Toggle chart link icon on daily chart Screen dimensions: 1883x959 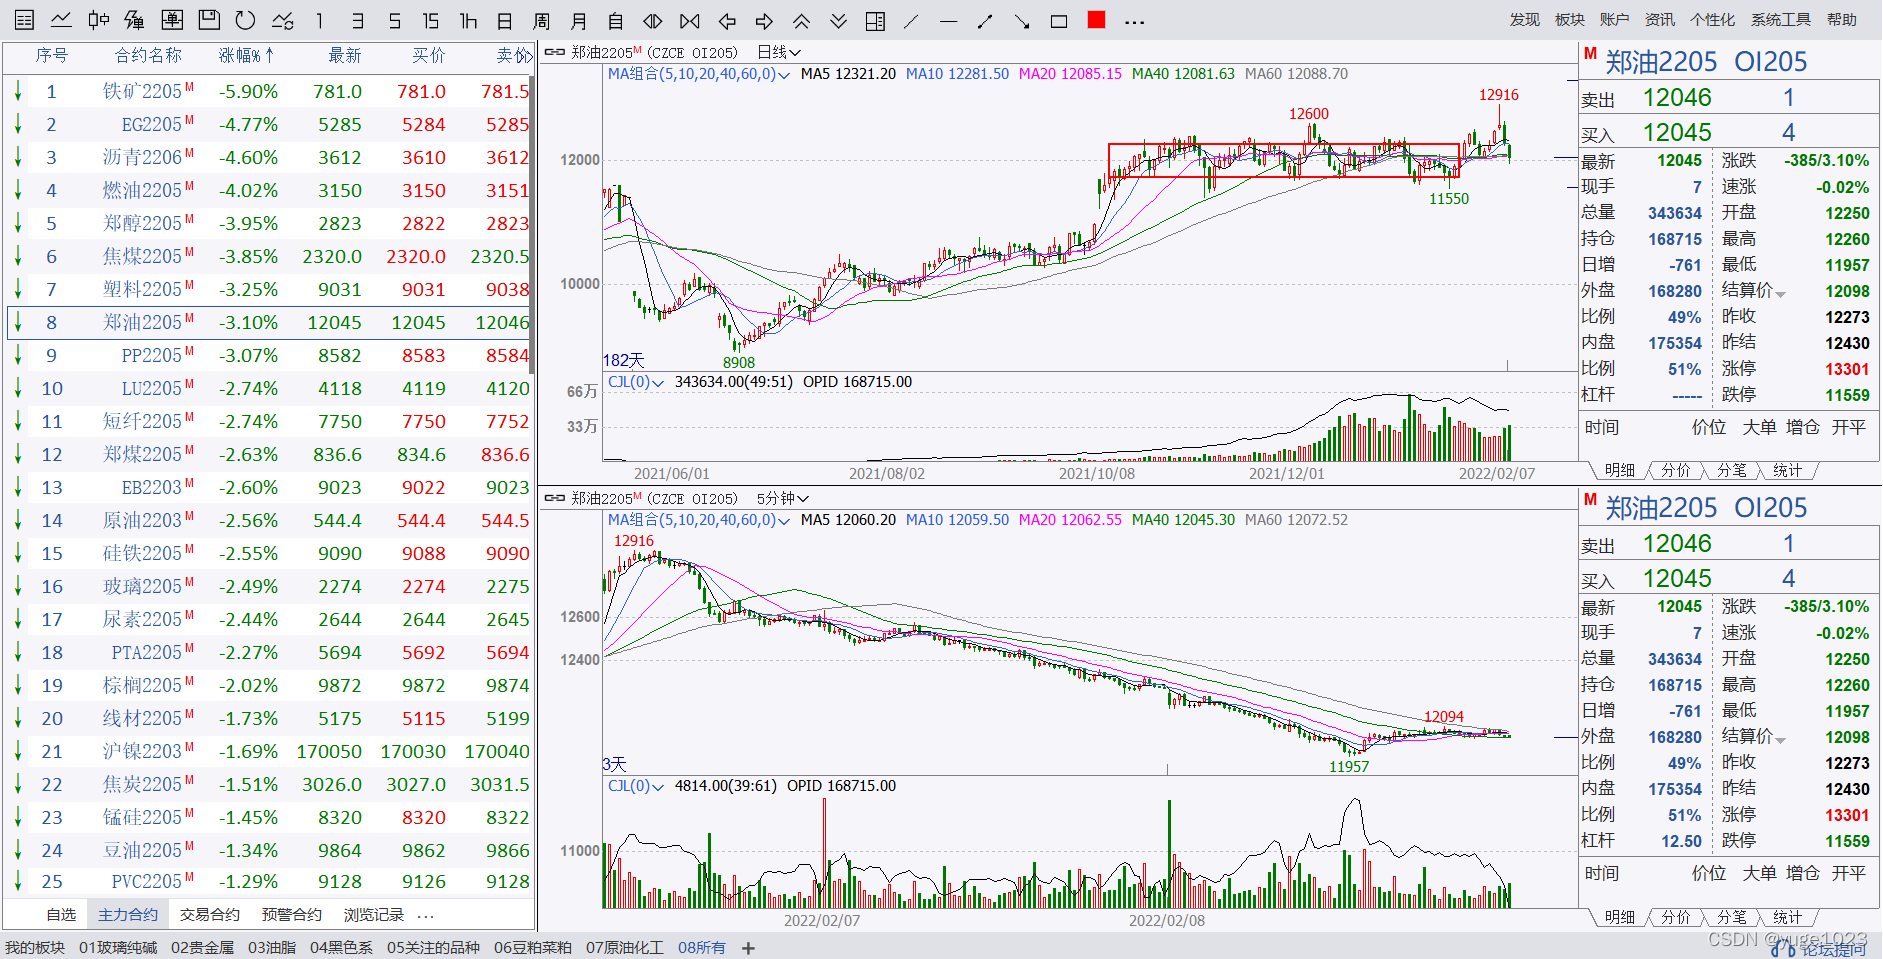click(x=554, y=52)
